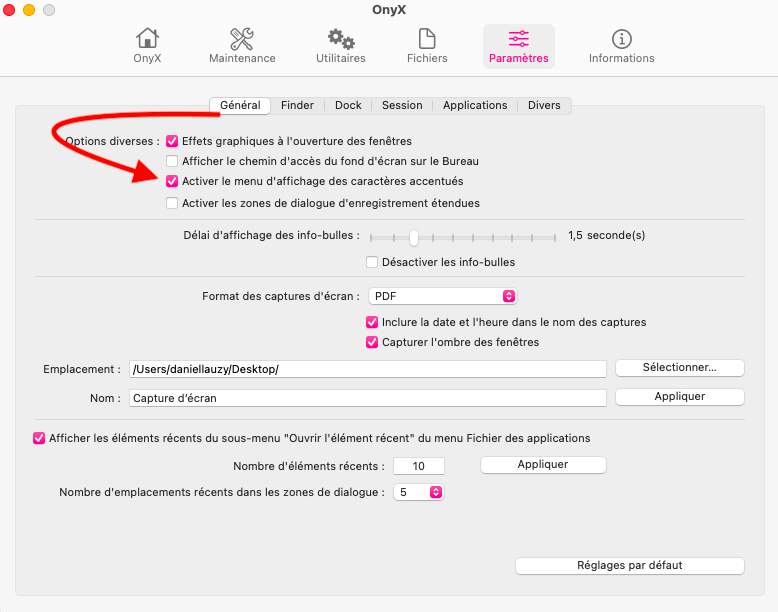Switch to the Dock tab

[348, 105]
